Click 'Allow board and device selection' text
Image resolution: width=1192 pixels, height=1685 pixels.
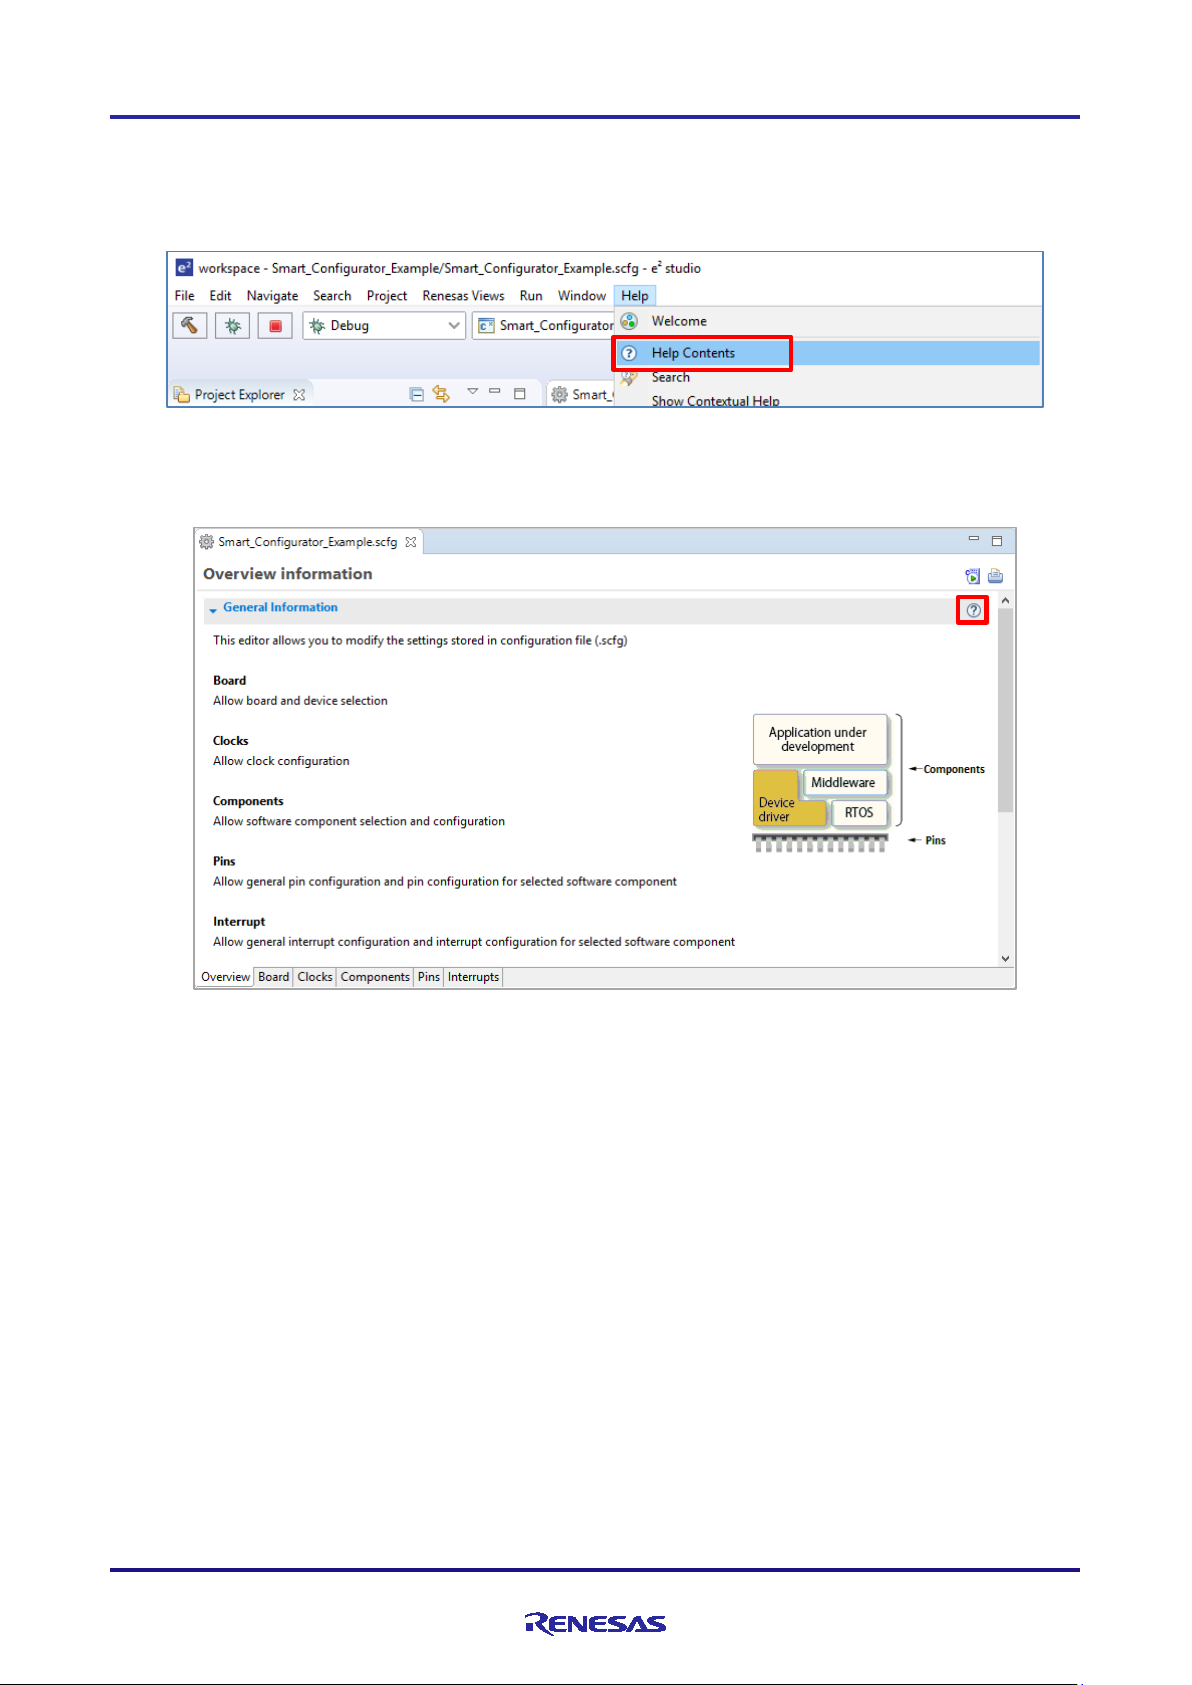tap(300, 701)
